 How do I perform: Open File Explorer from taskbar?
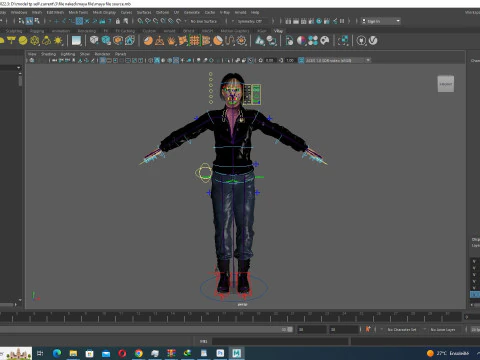73,353
